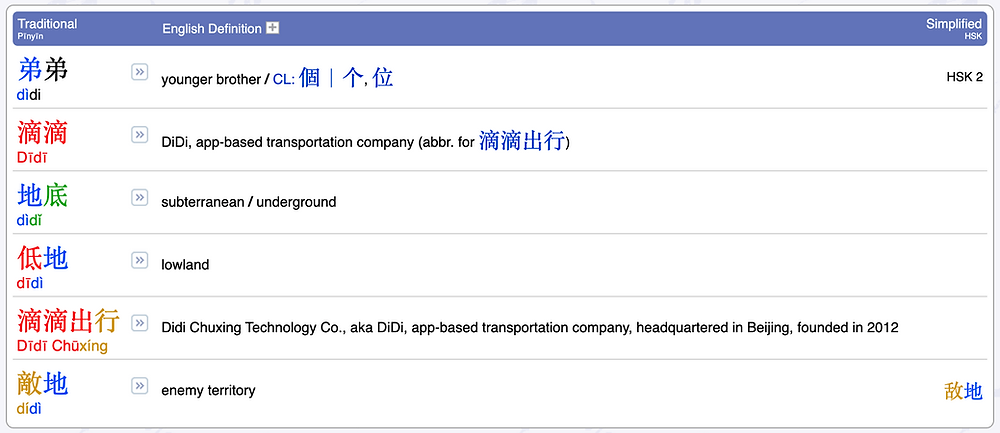Click the simplified 个 classifier link

pos(353,78)
